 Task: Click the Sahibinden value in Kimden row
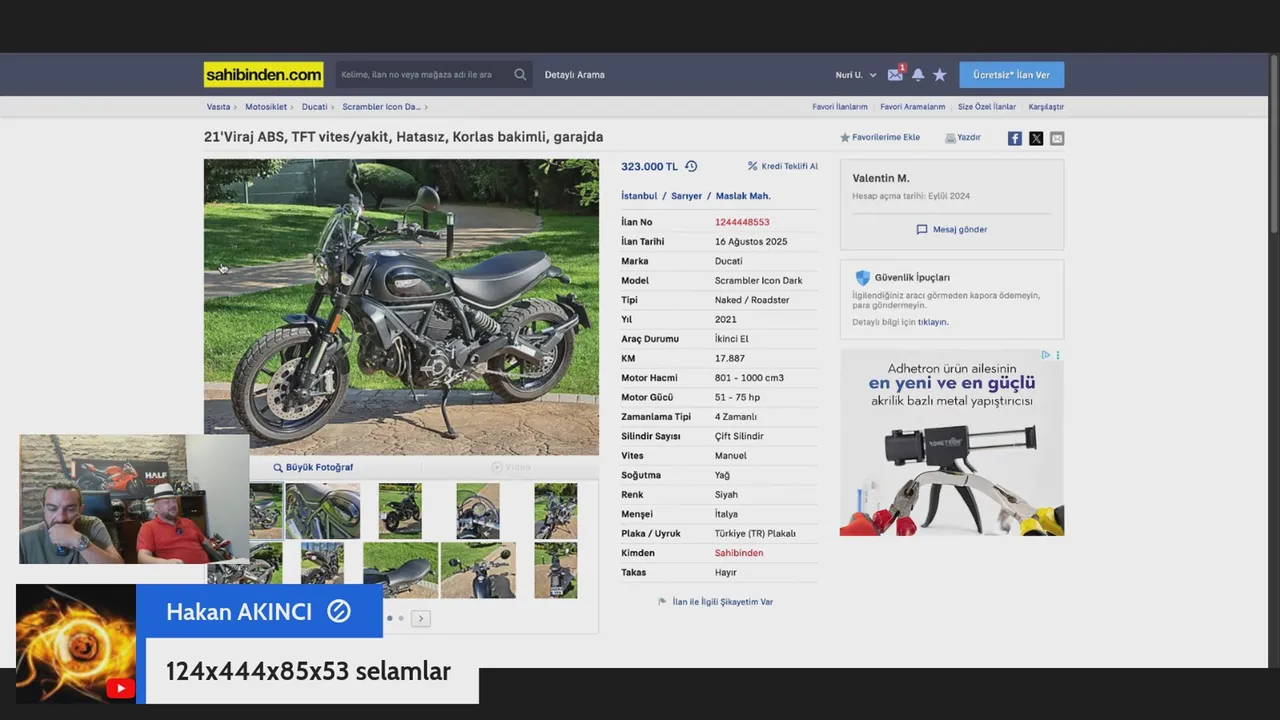click(x=739, y=553)
